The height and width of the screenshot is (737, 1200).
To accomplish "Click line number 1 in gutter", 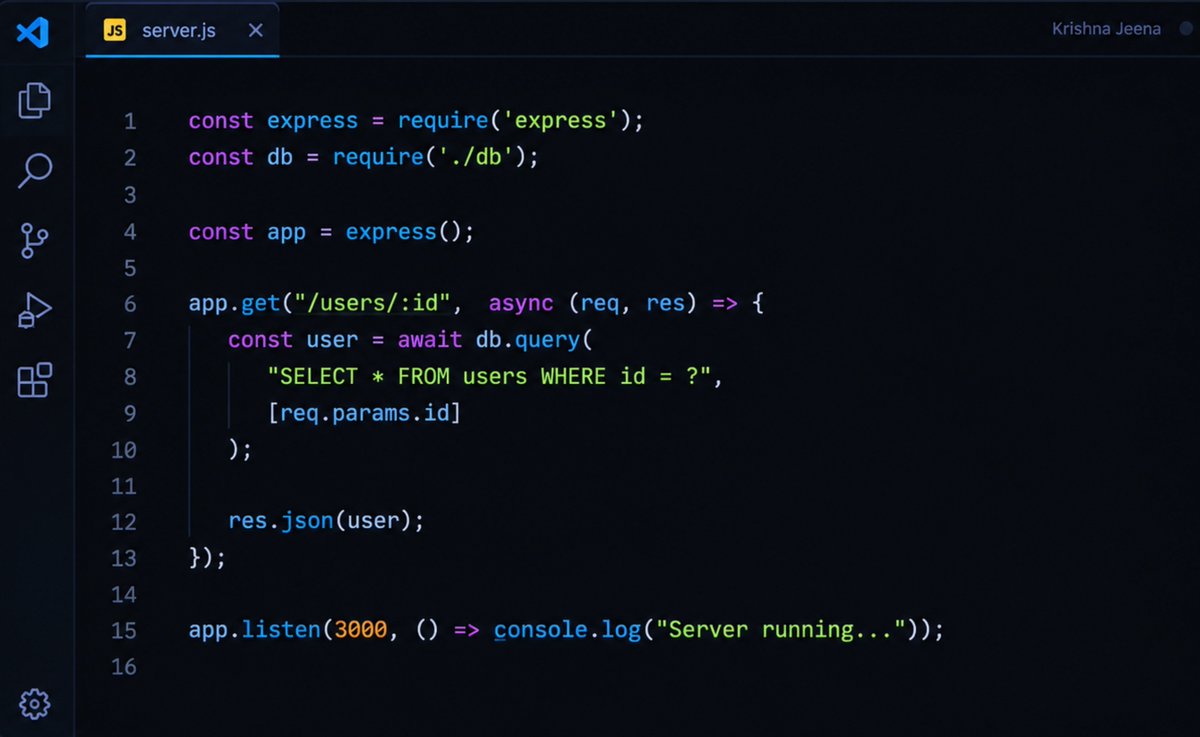I will (130, 122).
